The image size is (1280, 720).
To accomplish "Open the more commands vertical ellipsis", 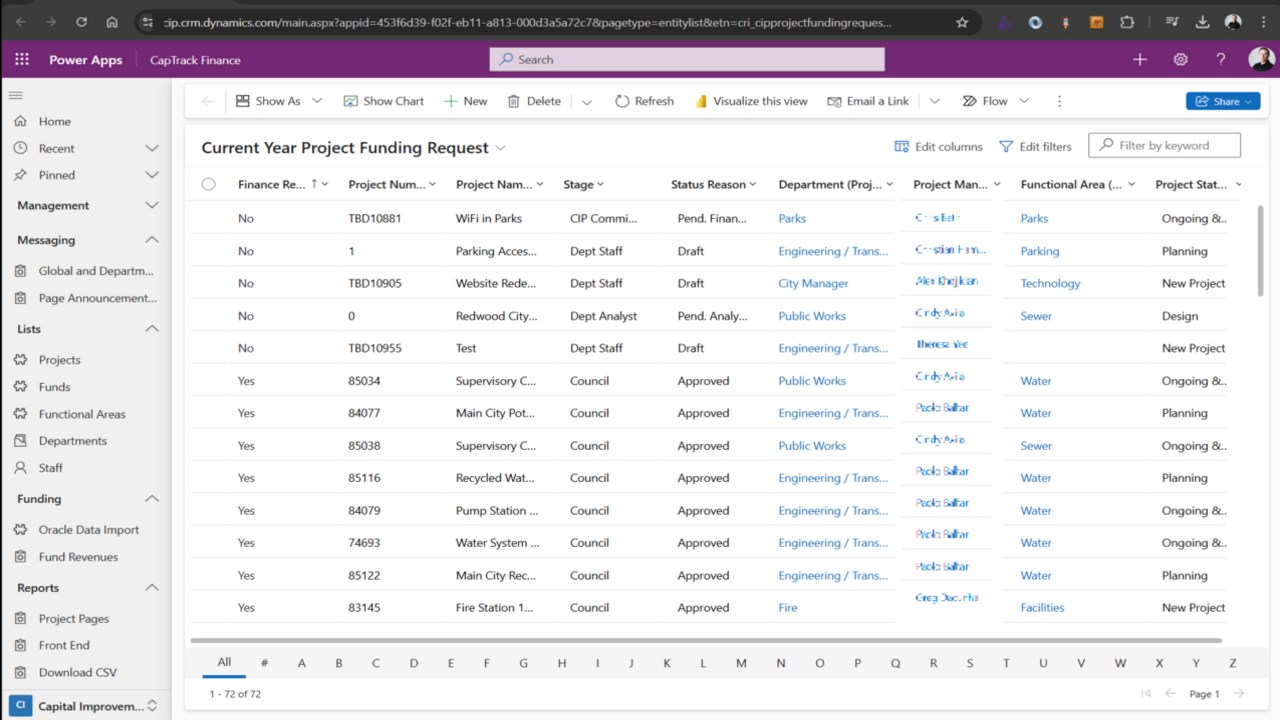I will tap(1059, 101).
